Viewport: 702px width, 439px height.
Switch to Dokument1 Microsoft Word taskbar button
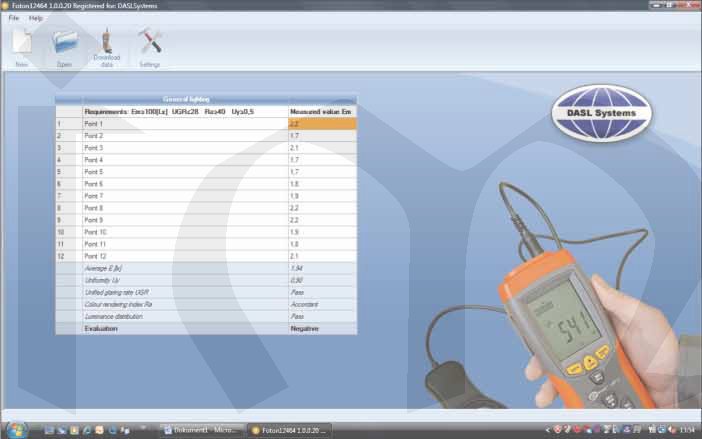[202, 430]
